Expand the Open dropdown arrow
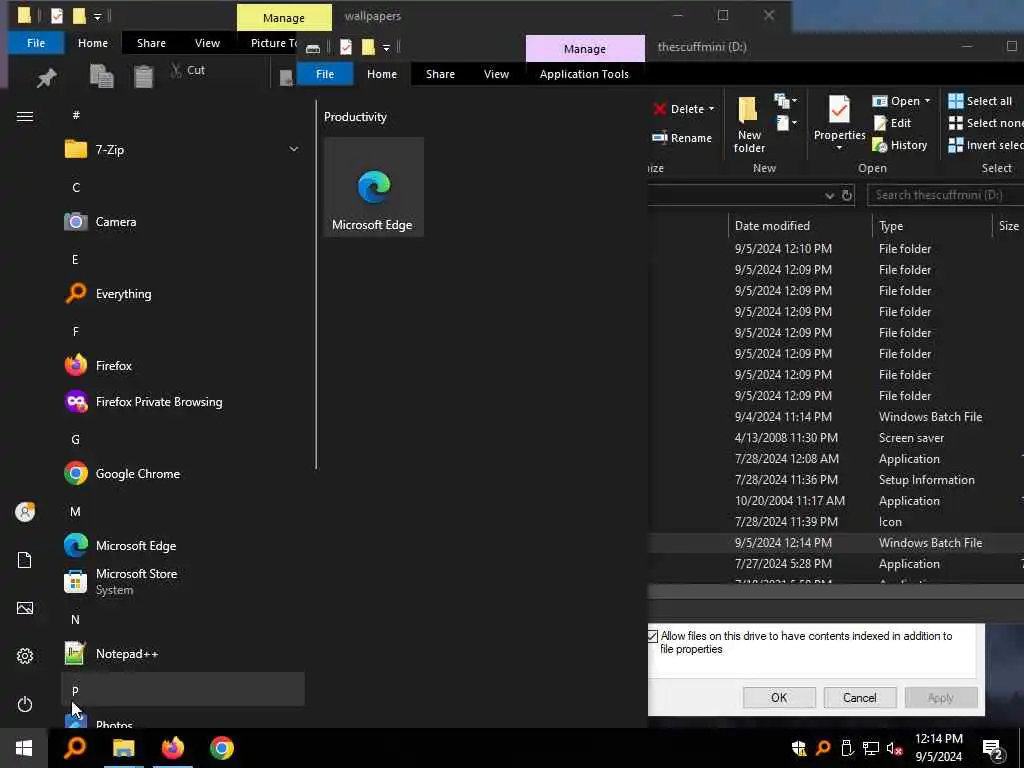Screen dimensions: 1024x768 click(x=927, y=101)
